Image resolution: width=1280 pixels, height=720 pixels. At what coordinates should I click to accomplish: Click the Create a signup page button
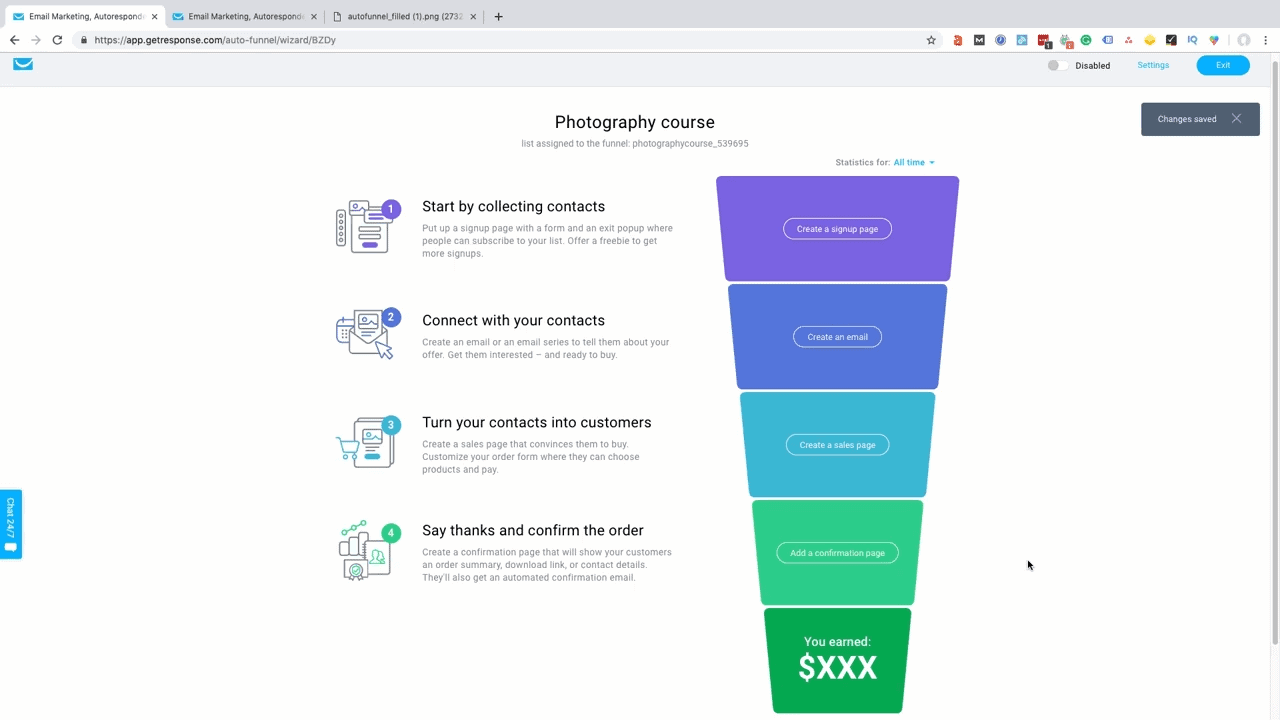[837, 229]
